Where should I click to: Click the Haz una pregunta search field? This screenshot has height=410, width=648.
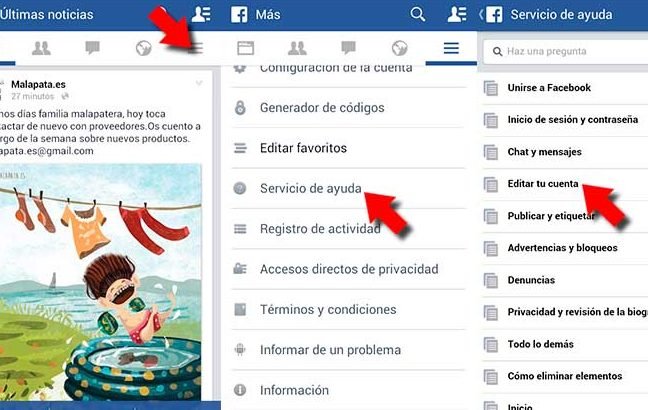(x=565, y=50)
